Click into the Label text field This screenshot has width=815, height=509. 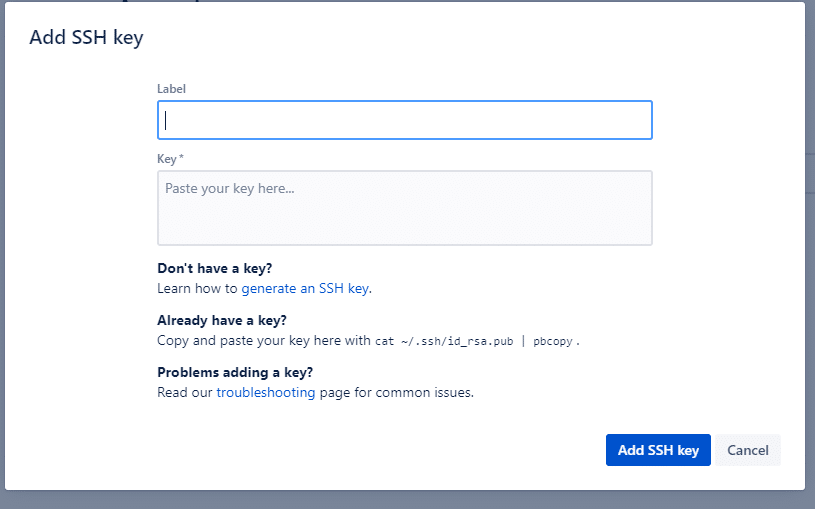[x=404, y=120]
